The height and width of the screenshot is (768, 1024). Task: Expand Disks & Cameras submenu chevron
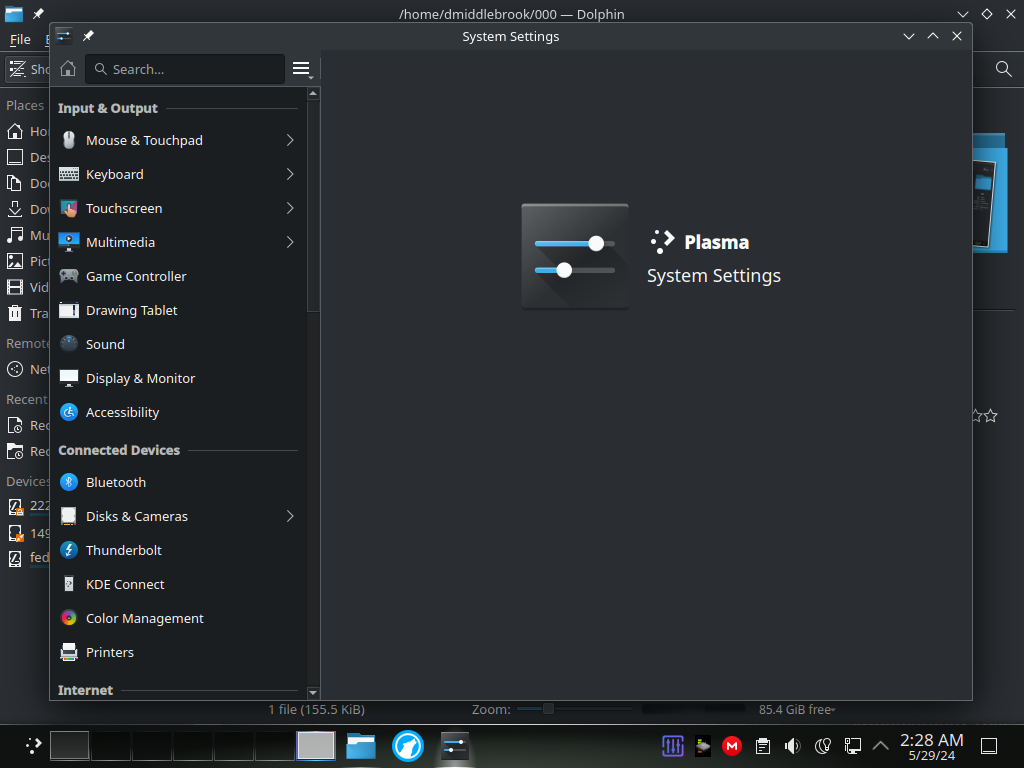point(290,516)
